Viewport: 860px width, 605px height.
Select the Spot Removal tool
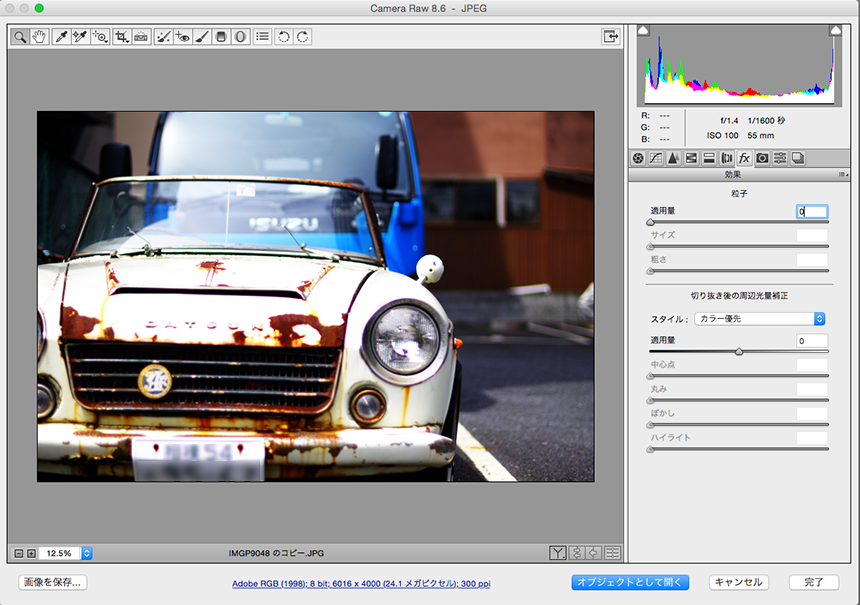click(163, 37)
